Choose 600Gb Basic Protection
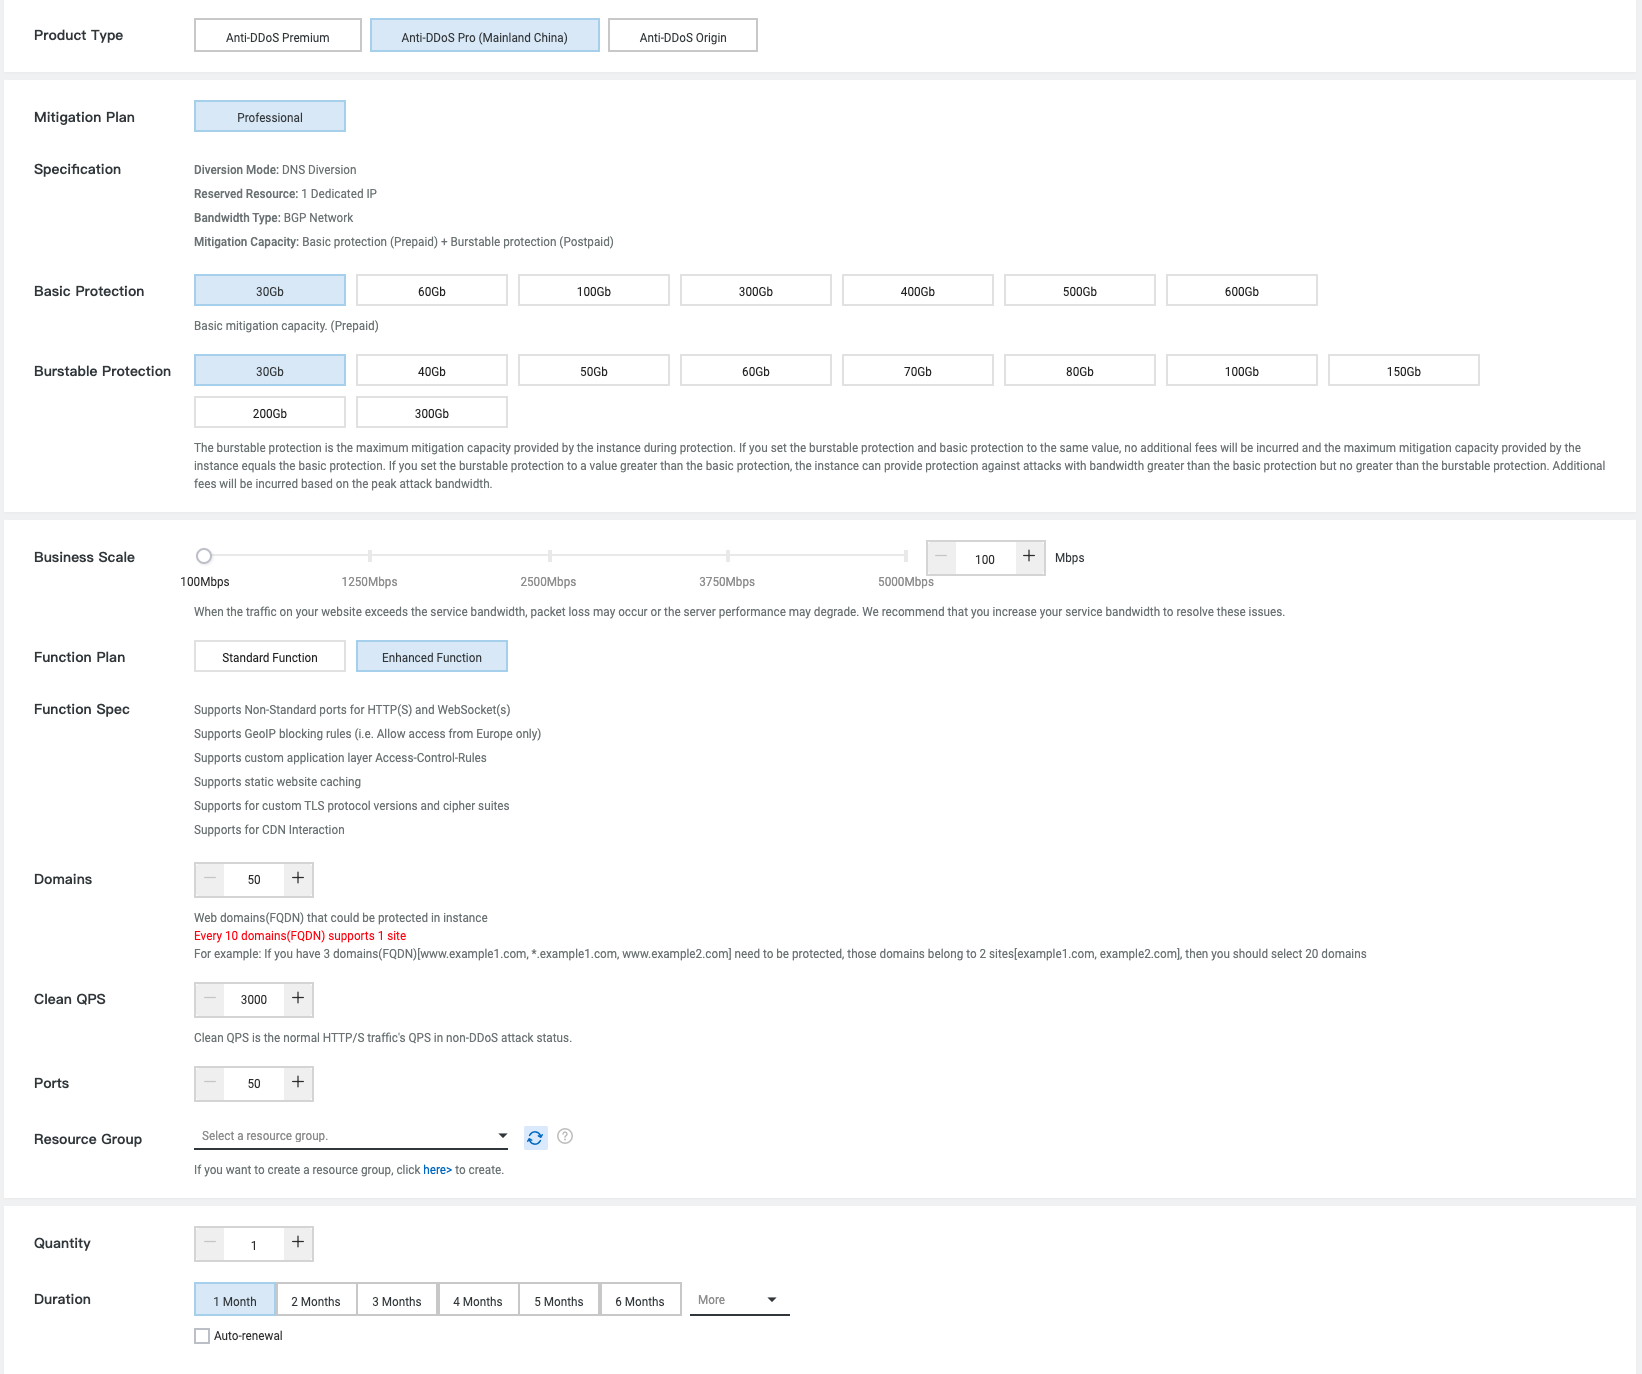The image size is (1642, 1374). (x=1242, y=290)
